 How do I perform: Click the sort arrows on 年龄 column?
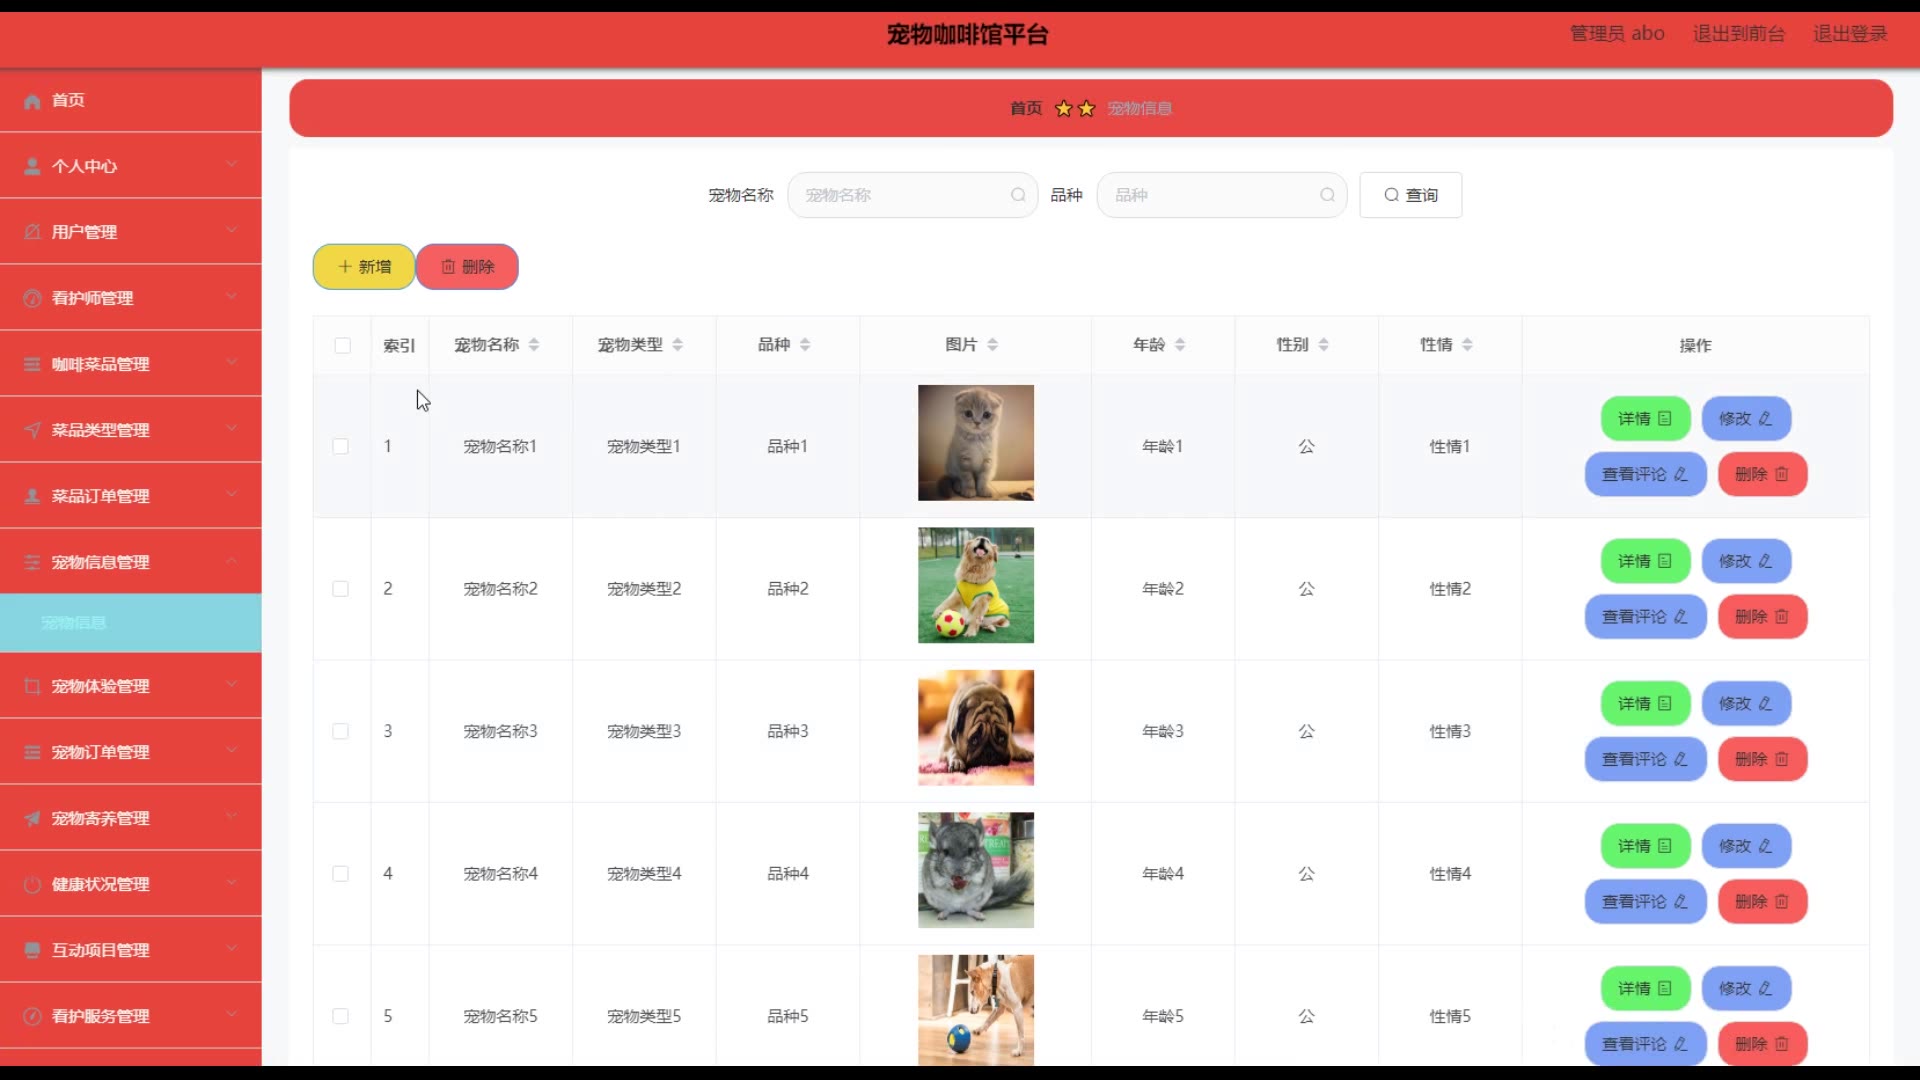click(x=1180, y=345)
